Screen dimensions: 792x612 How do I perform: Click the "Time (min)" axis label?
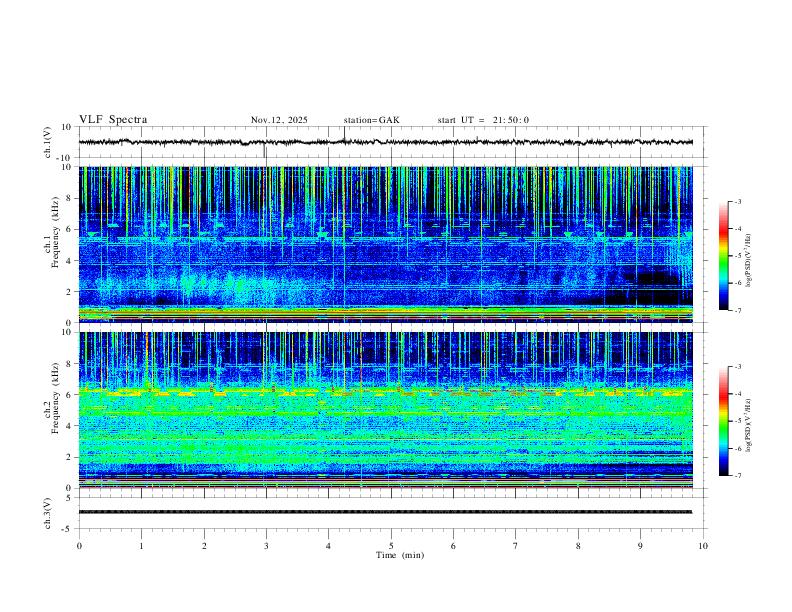click(x=400, y=555)
